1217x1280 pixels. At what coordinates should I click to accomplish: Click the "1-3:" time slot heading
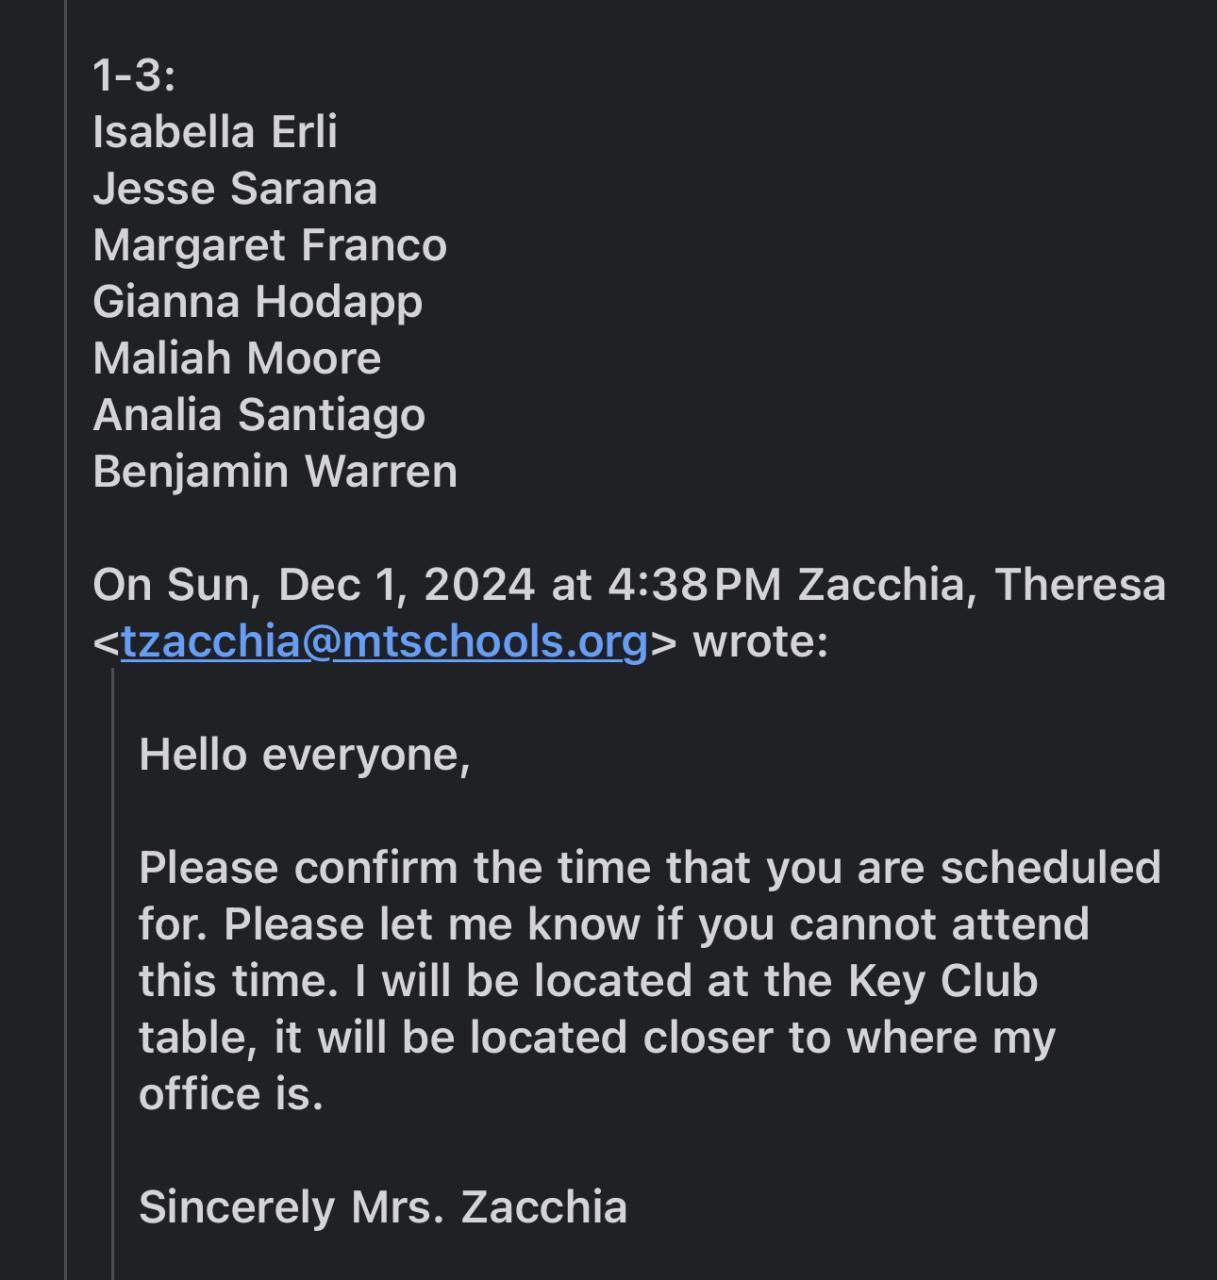[x=133, y=75]
